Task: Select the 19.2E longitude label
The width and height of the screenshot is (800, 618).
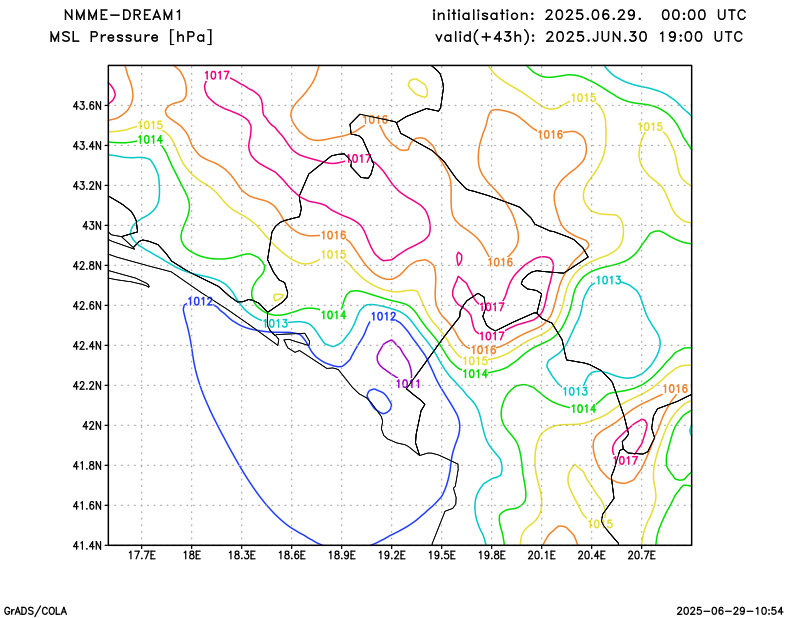Action: (x=392, y=555)
